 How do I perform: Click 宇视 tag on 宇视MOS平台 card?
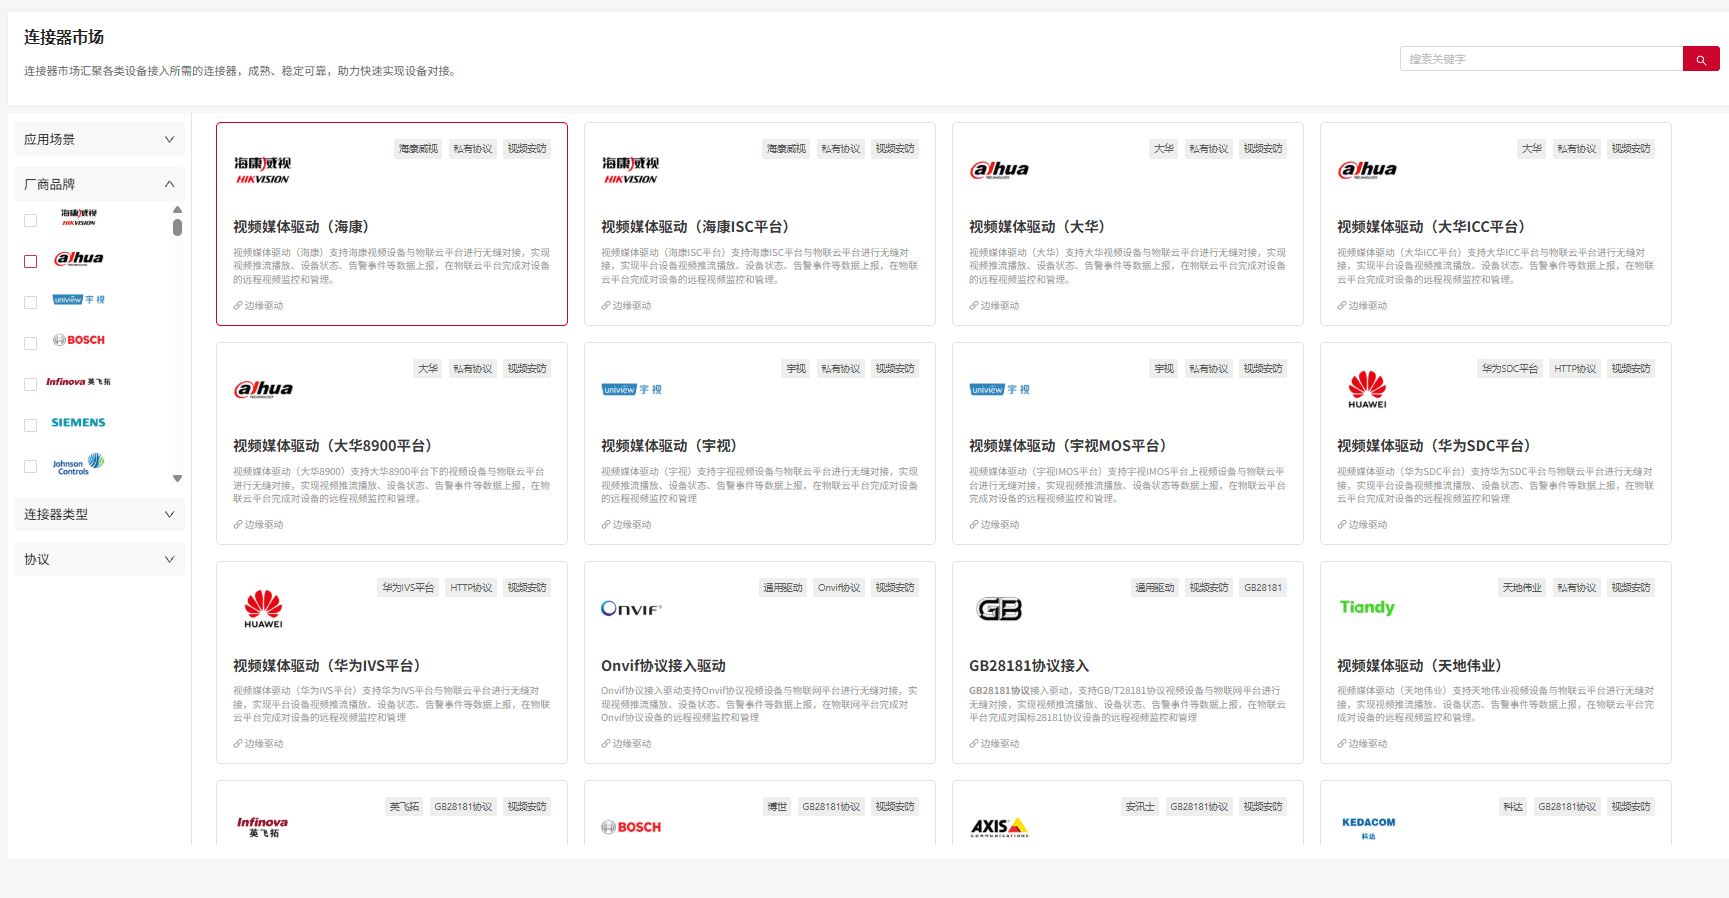tap(1164, 369)
